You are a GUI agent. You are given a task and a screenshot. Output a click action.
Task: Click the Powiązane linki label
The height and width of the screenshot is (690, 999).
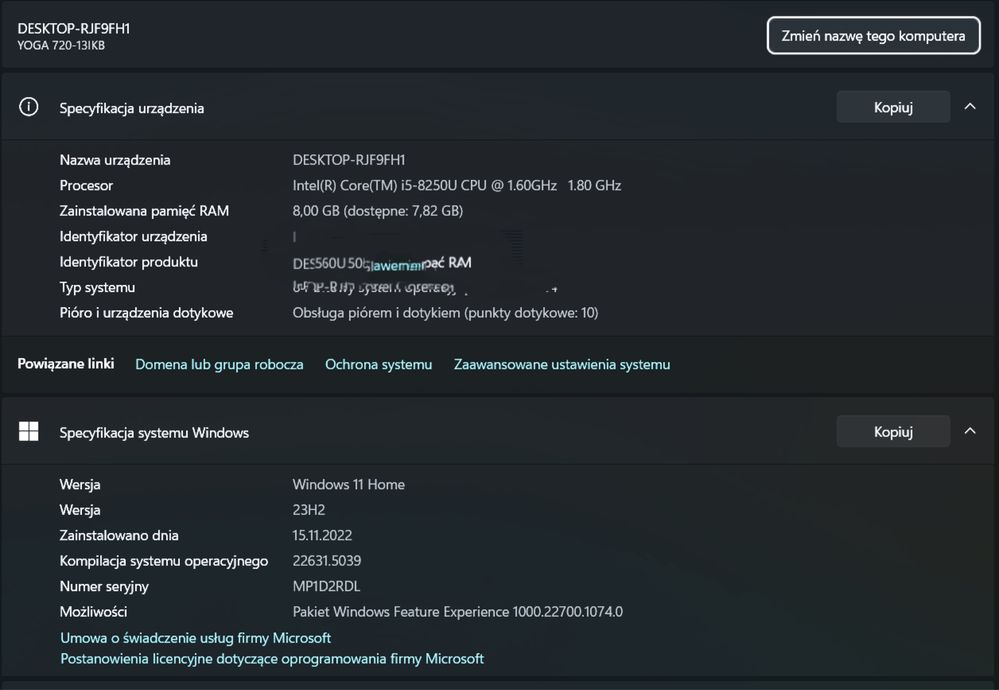(66, 364)
